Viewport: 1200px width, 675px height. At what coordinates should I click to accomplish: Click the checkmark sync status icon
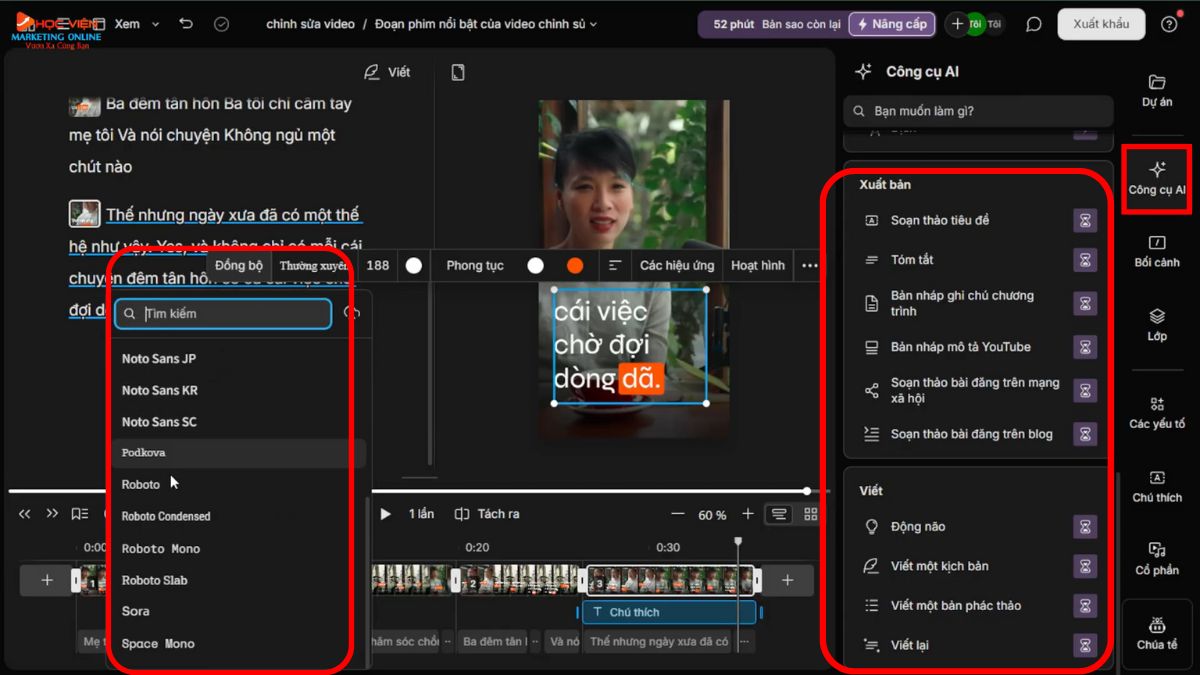coord(222,24)
